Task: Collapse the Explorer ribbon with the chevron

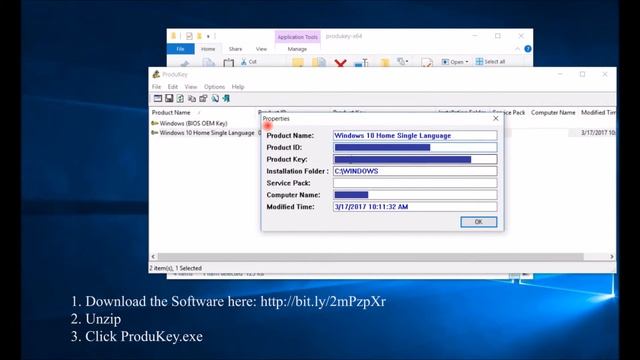Action: coord(517,49)
